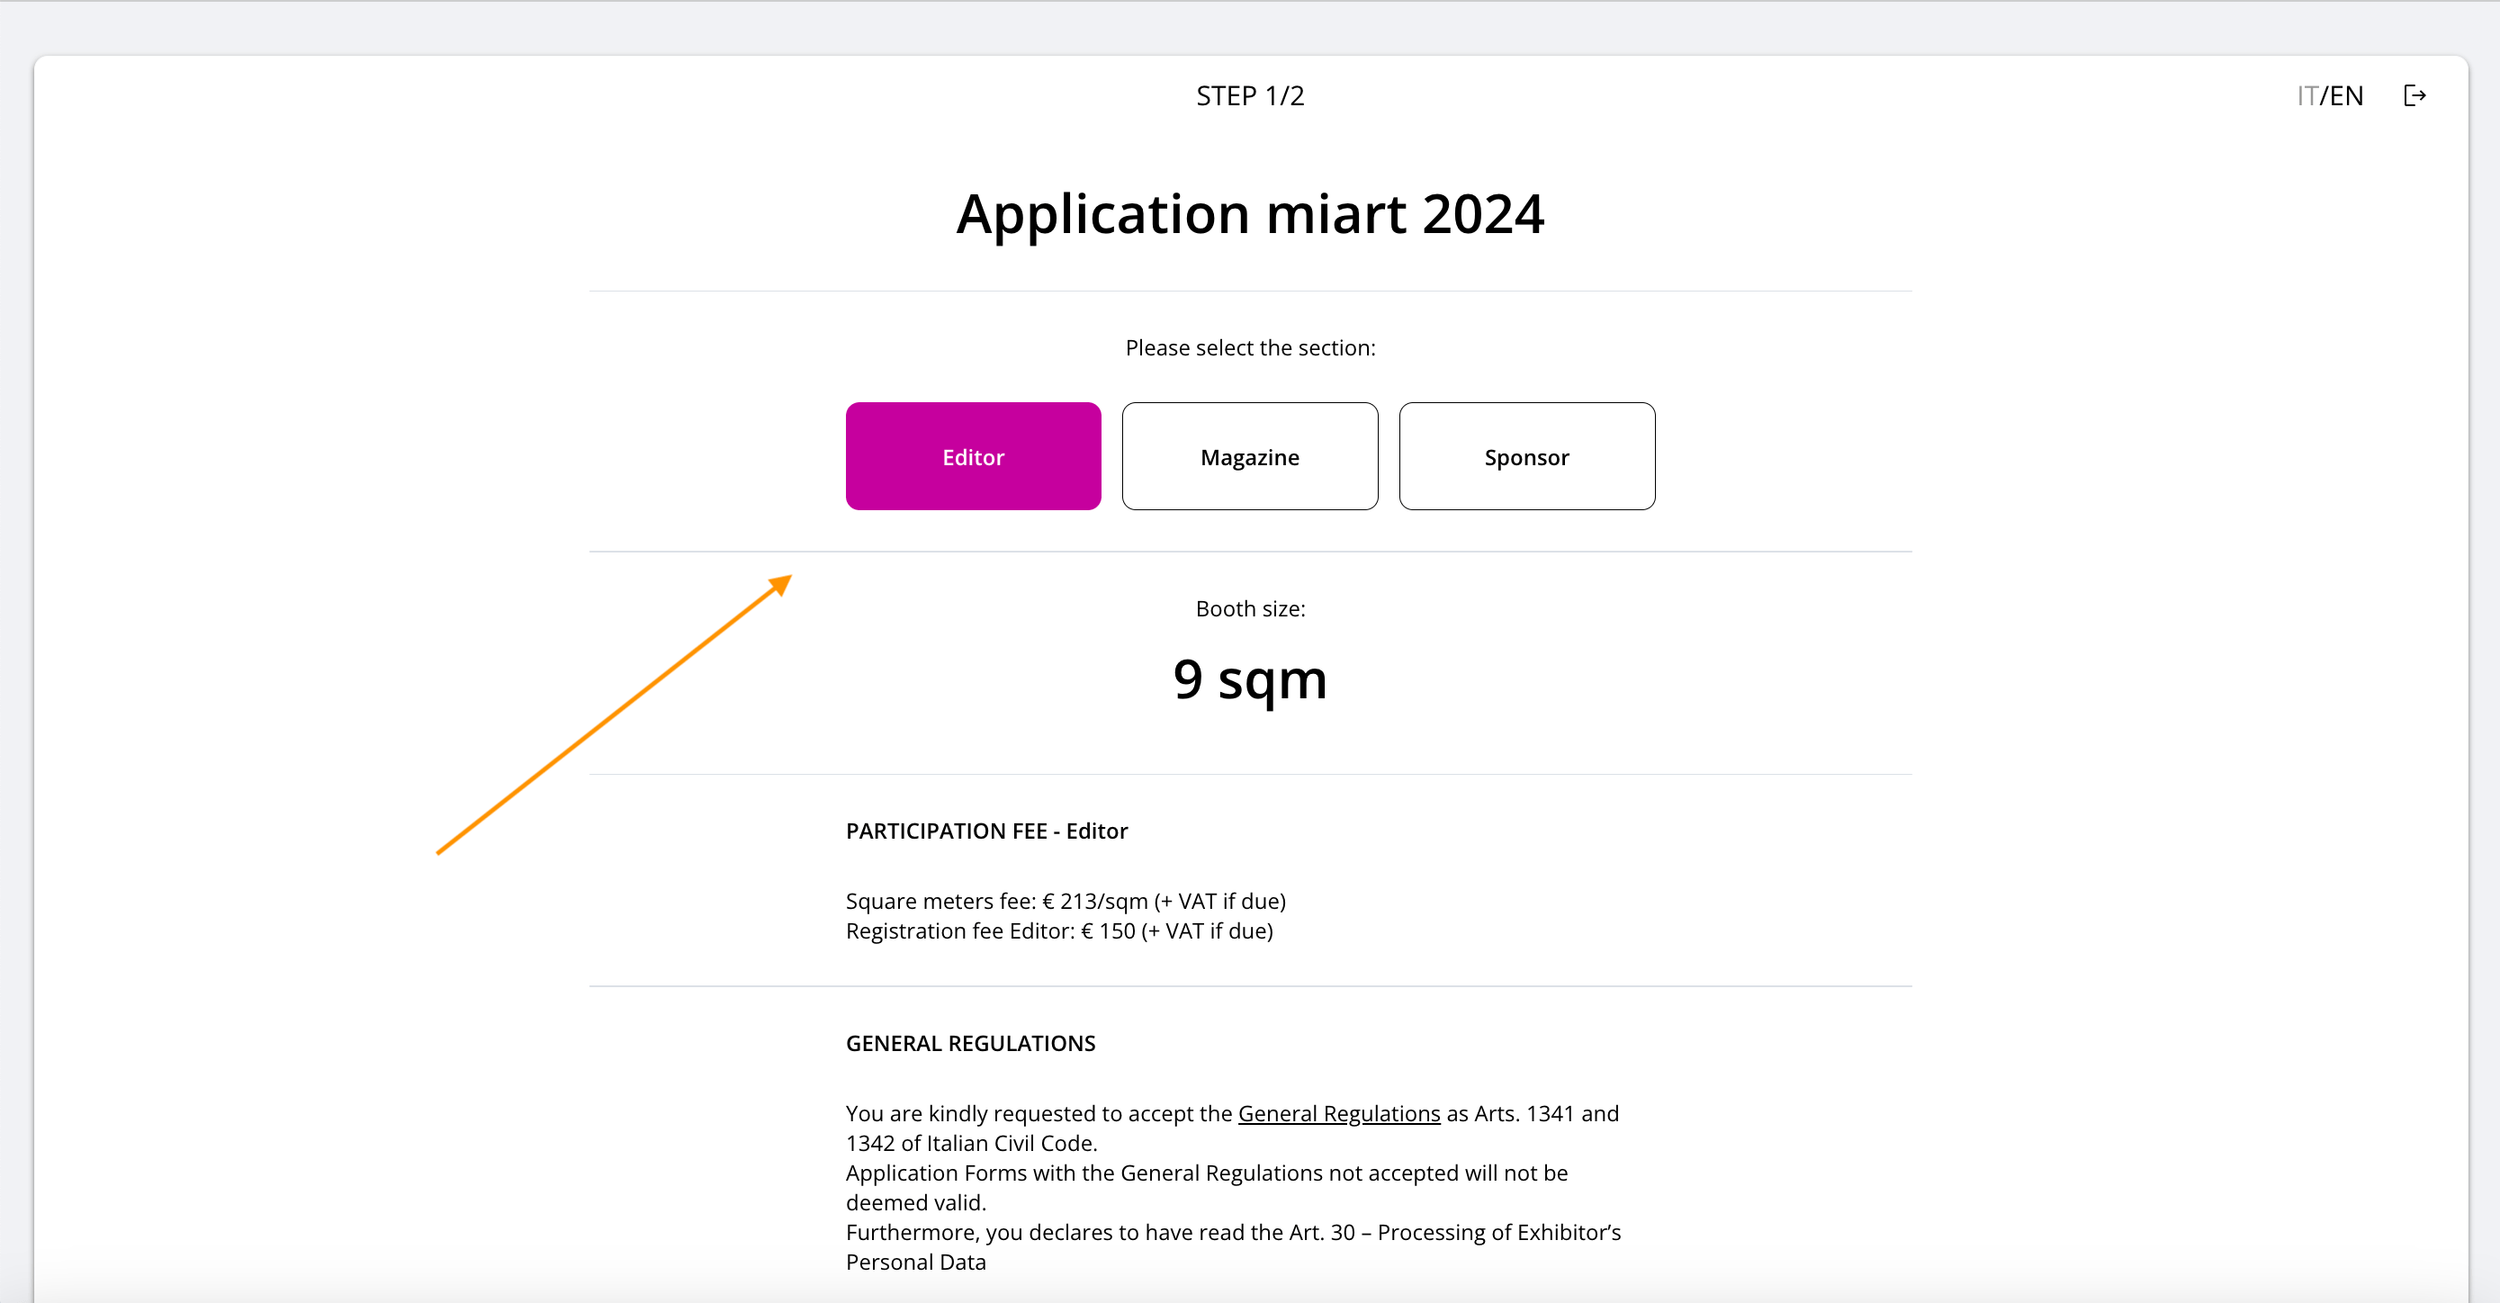2500x1303 pixels.
Task: Click the Application miart 2024 heading
Action: 1250,214
